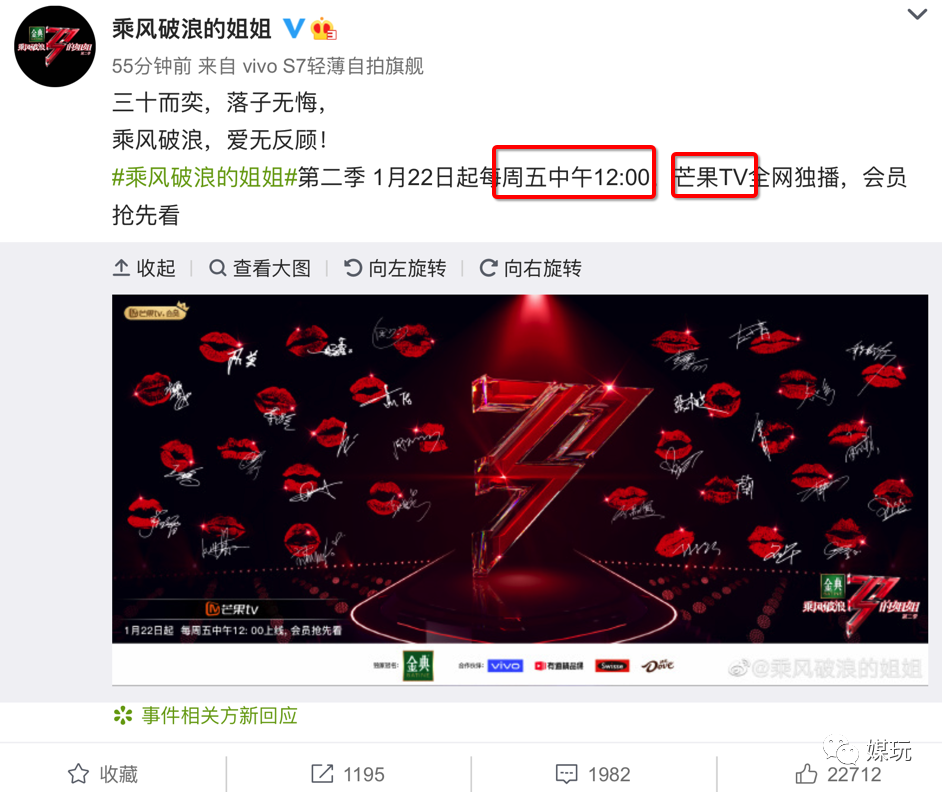Click the blue V verification badge
The image size is (942, 792).
pyautogui.click(x=294, y=28)
